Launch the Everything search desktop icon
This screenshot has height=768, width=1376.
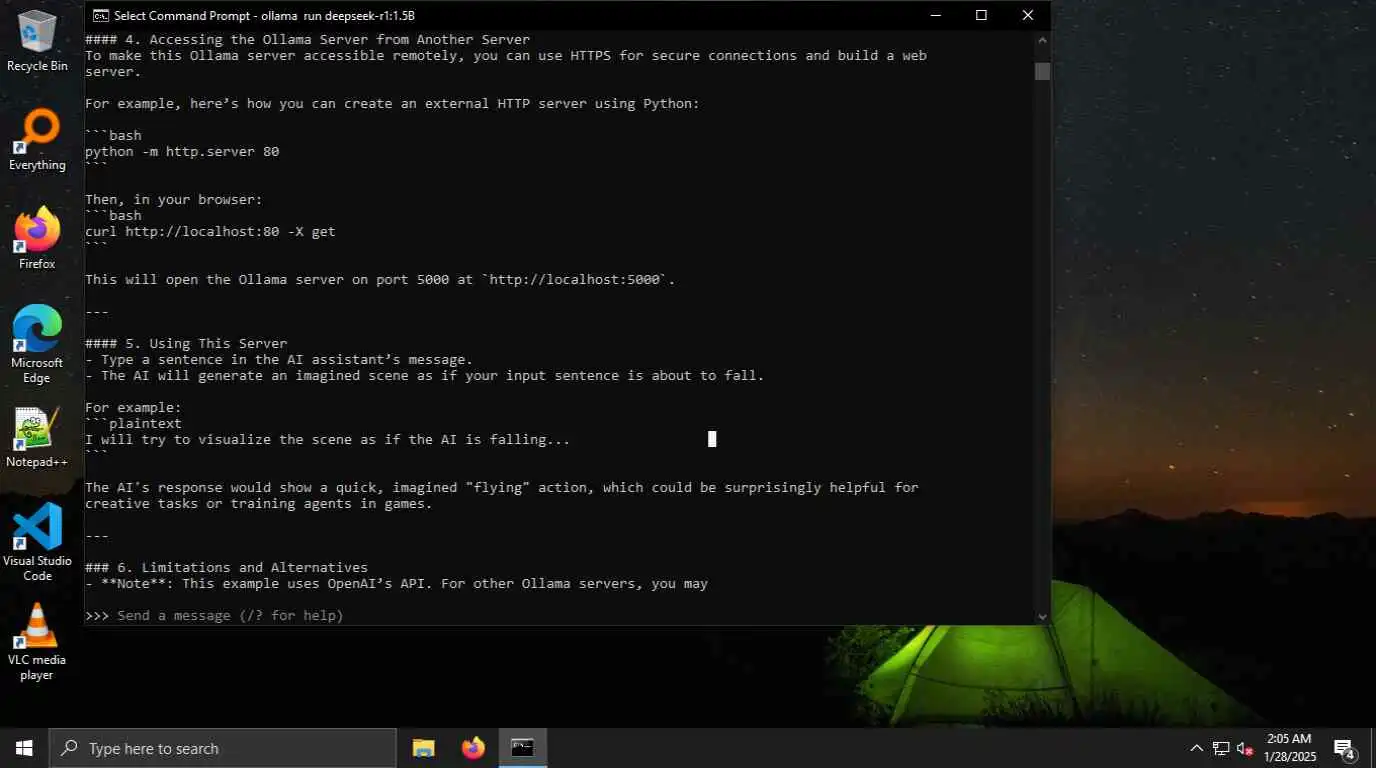(37, 140)
